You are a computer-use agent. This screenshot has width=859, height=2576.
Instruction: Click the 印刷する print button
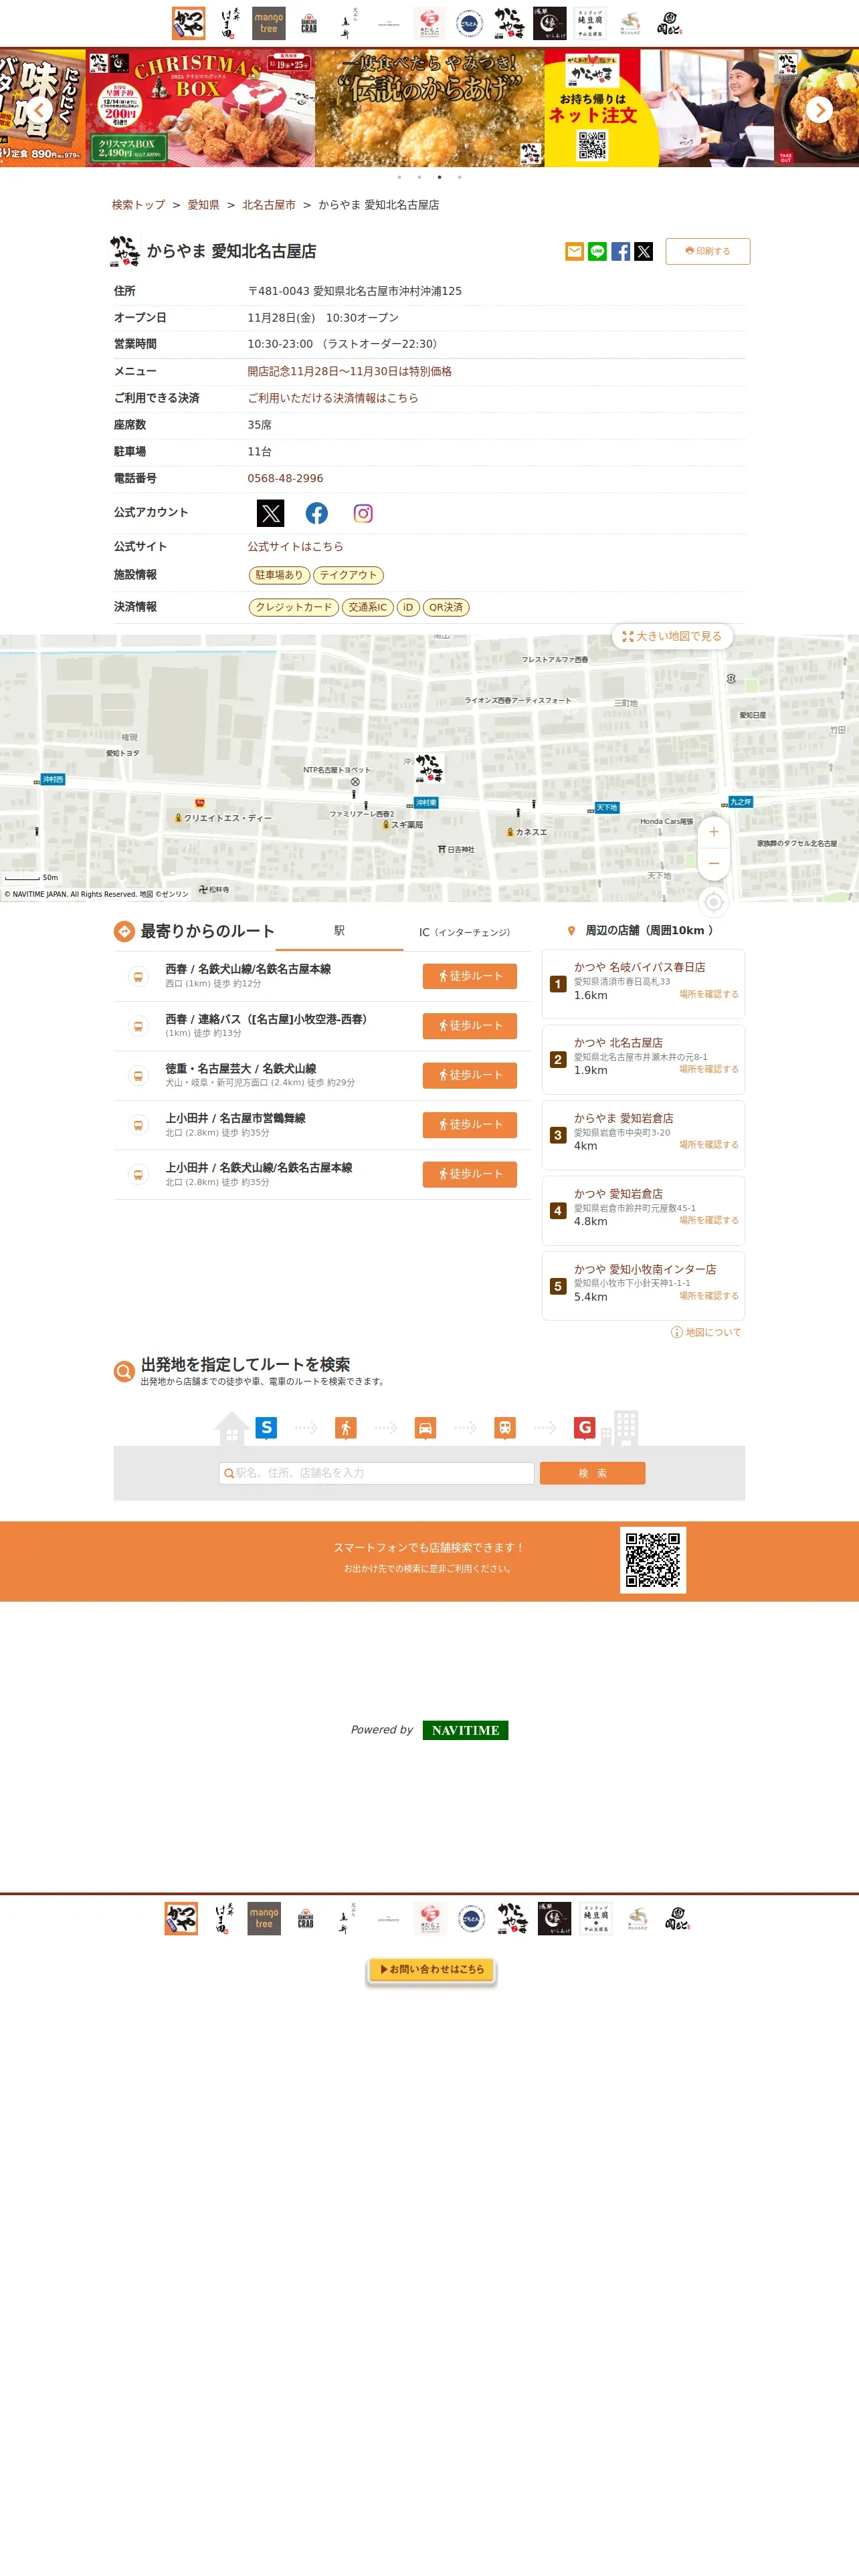707,251
